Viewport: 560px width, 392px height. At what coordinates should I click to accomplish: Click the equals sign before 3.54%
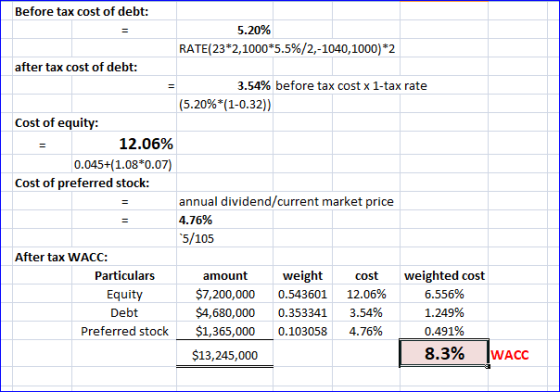(x=171, y=86)
